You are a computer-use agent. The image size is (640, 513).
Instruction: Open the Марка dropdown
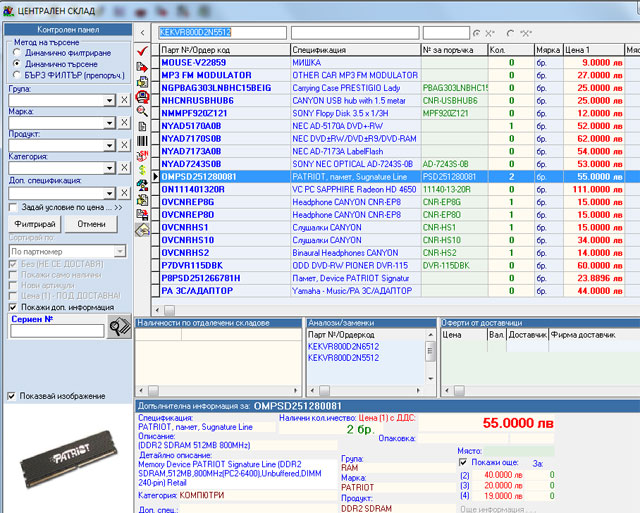click(x=109, y=123)
